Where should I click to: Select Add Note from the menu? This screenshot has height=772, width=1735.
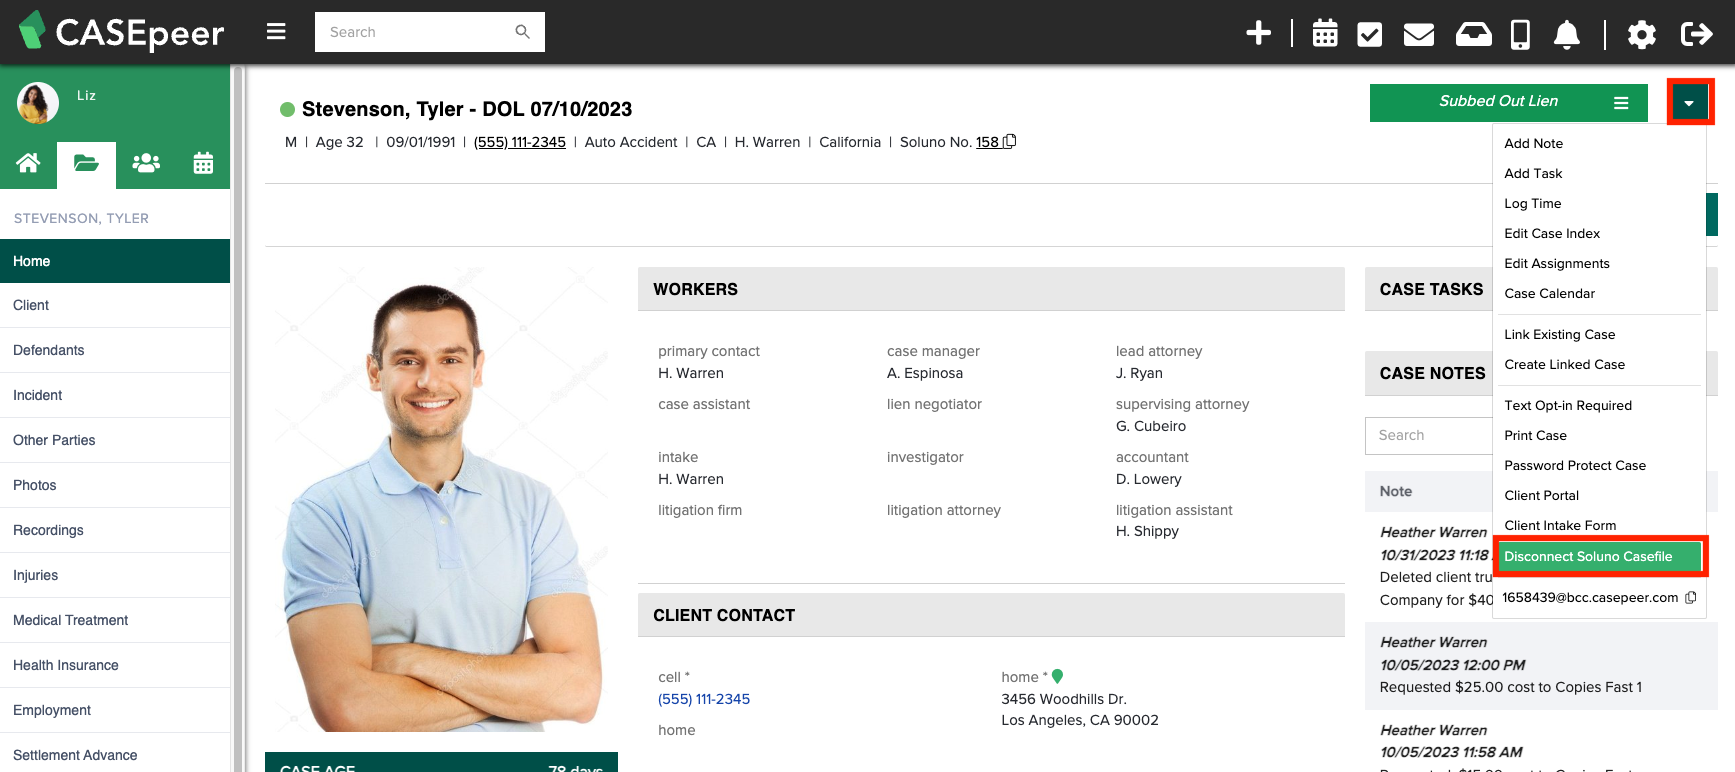click(x=1534, y=143)
